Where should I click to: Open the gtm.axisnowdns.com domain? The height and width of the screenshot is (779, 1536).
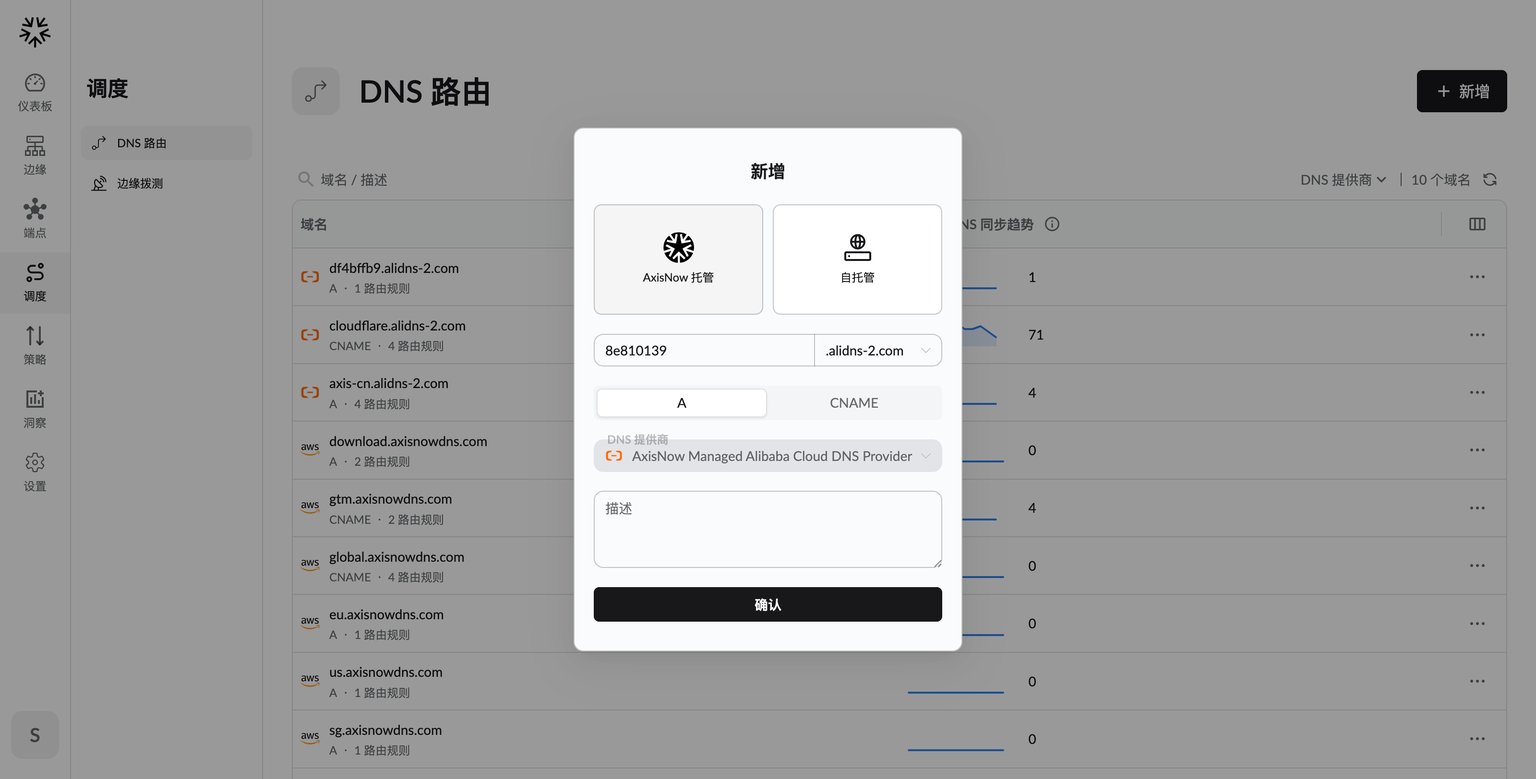[x=390, y=499]
